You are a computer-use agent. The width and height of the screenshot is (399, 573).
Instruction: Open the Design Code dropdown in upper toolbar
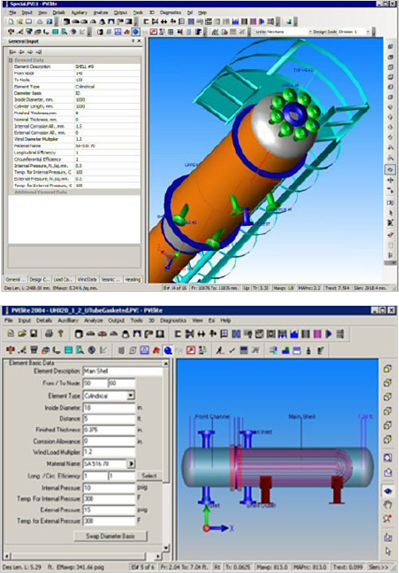point(354,32)
